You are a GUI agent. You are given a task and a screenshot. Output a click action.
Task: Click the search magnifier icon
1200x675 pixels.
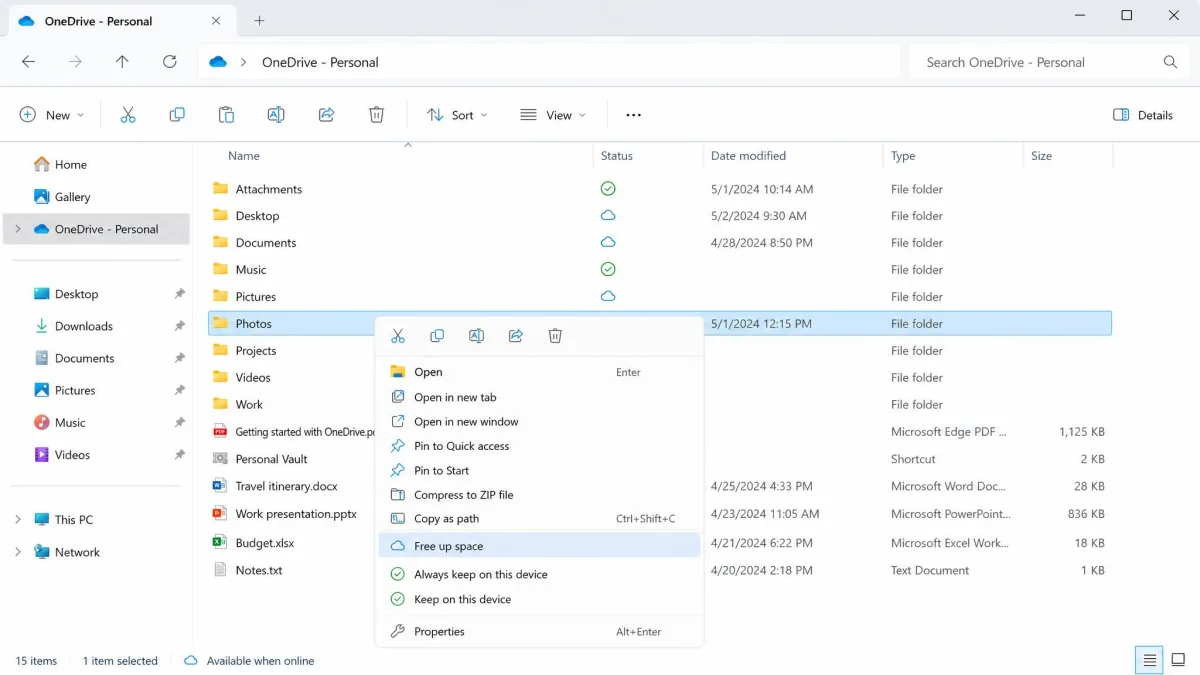(1170, 62)
